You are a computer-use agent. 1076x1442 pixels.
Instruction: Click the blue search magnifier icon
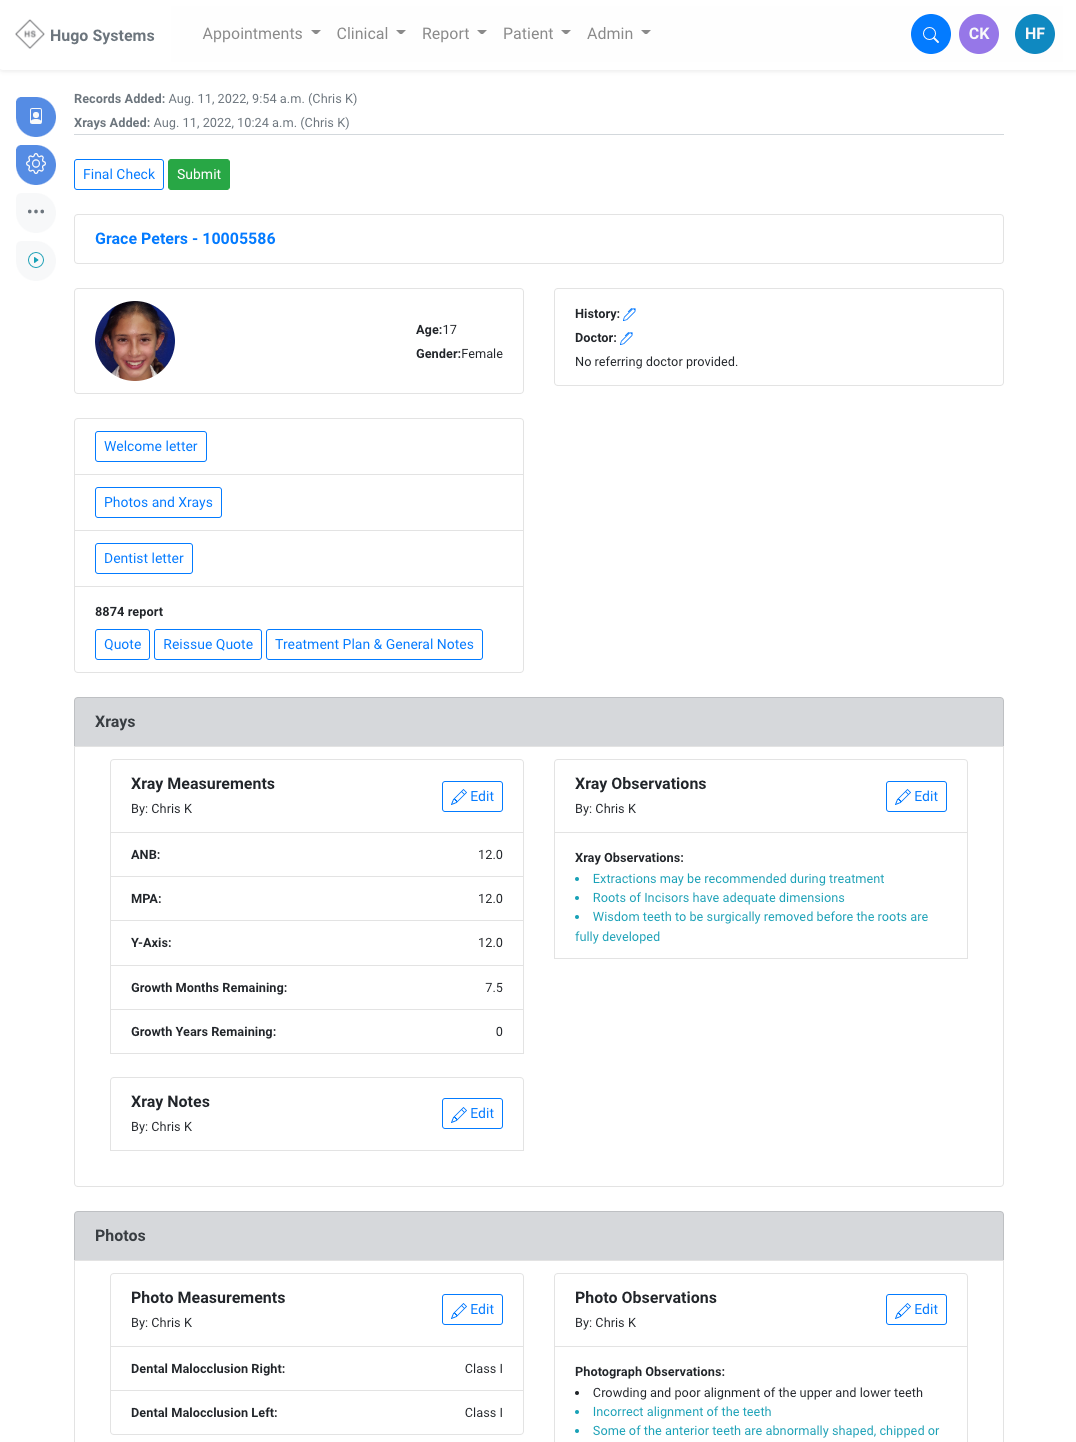(930, 34)
